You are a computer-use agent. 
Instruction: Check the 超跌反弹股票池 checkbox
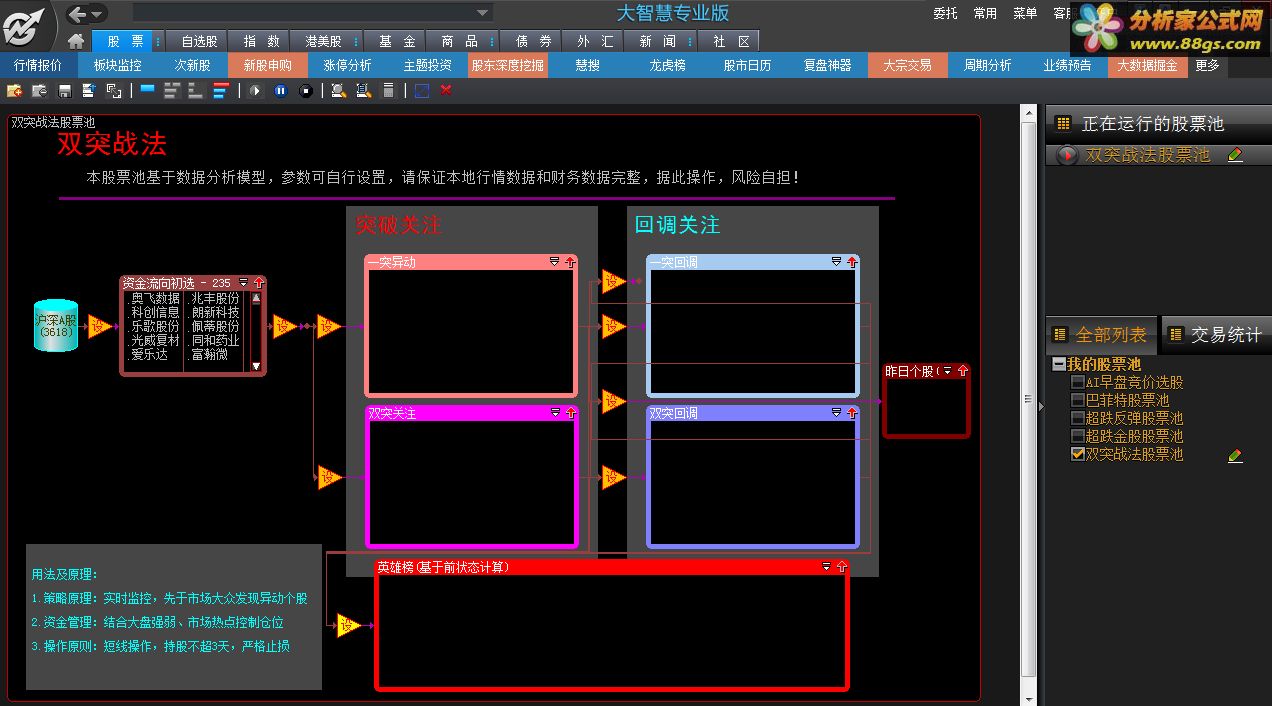(1077, 418)
